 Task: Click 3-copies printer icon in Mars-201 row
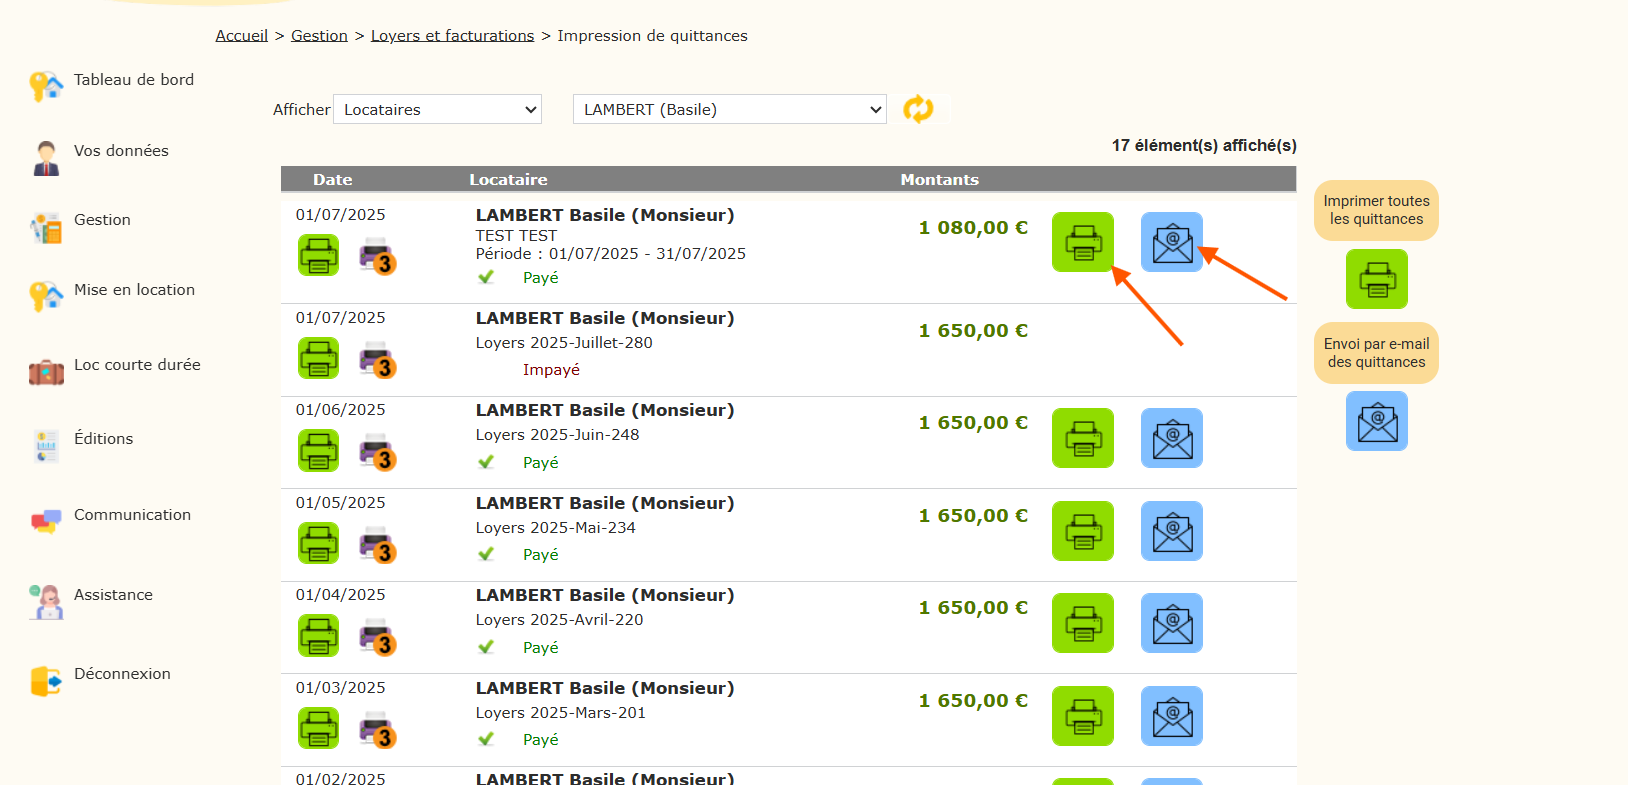[377, 729]
